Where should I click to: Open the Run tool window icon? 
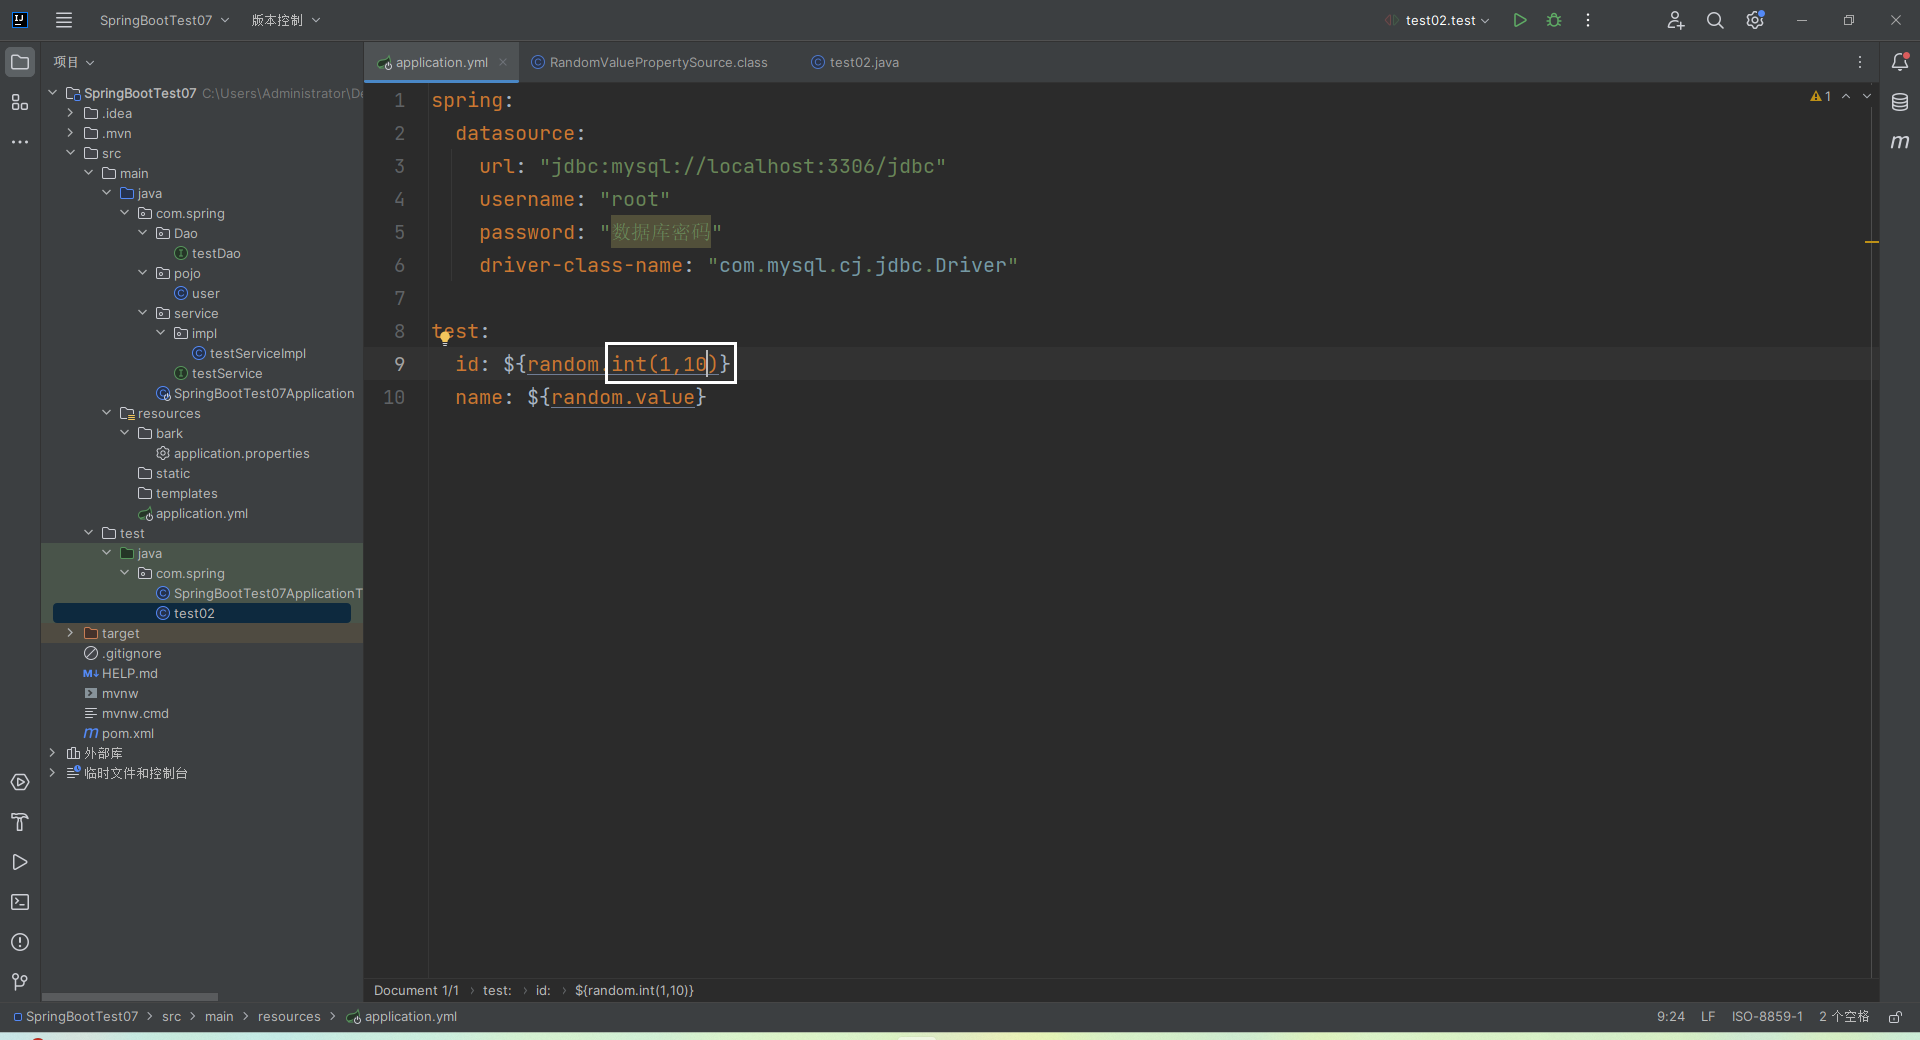(x=20, y=862)
